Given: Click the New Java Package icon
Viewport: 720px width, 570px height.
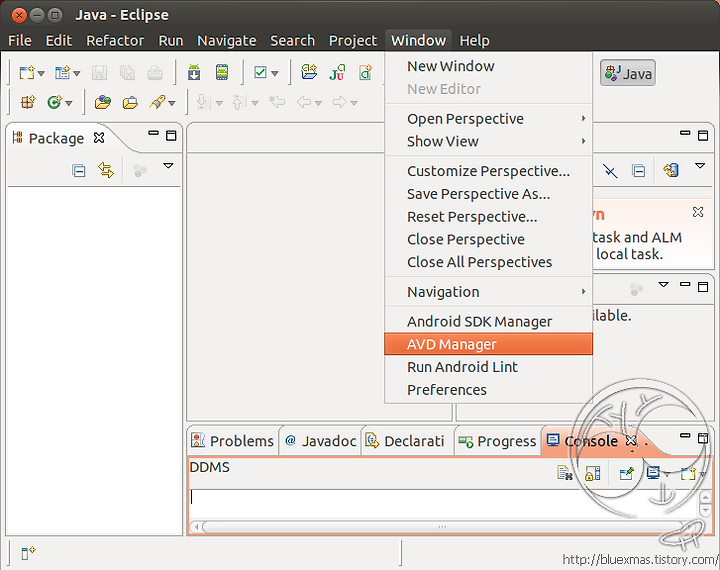Looking at the screenshot, I should pyautogui.click(x=28, y=102).
